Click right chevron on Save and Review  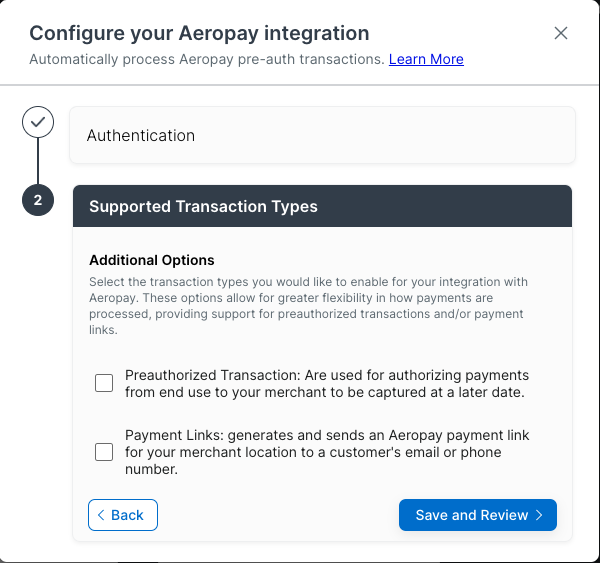[539, 515]
